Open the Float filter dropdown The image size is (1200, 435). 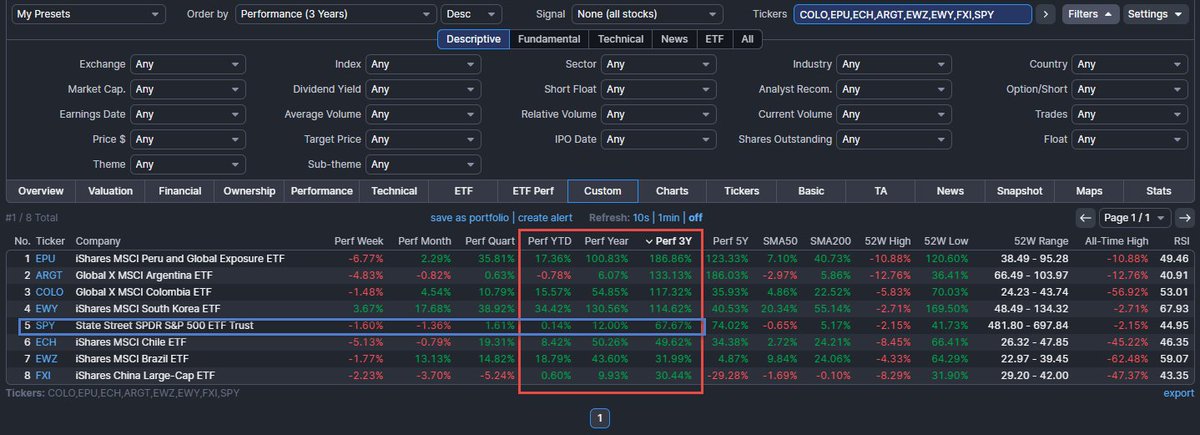[x=1130, y=139]
